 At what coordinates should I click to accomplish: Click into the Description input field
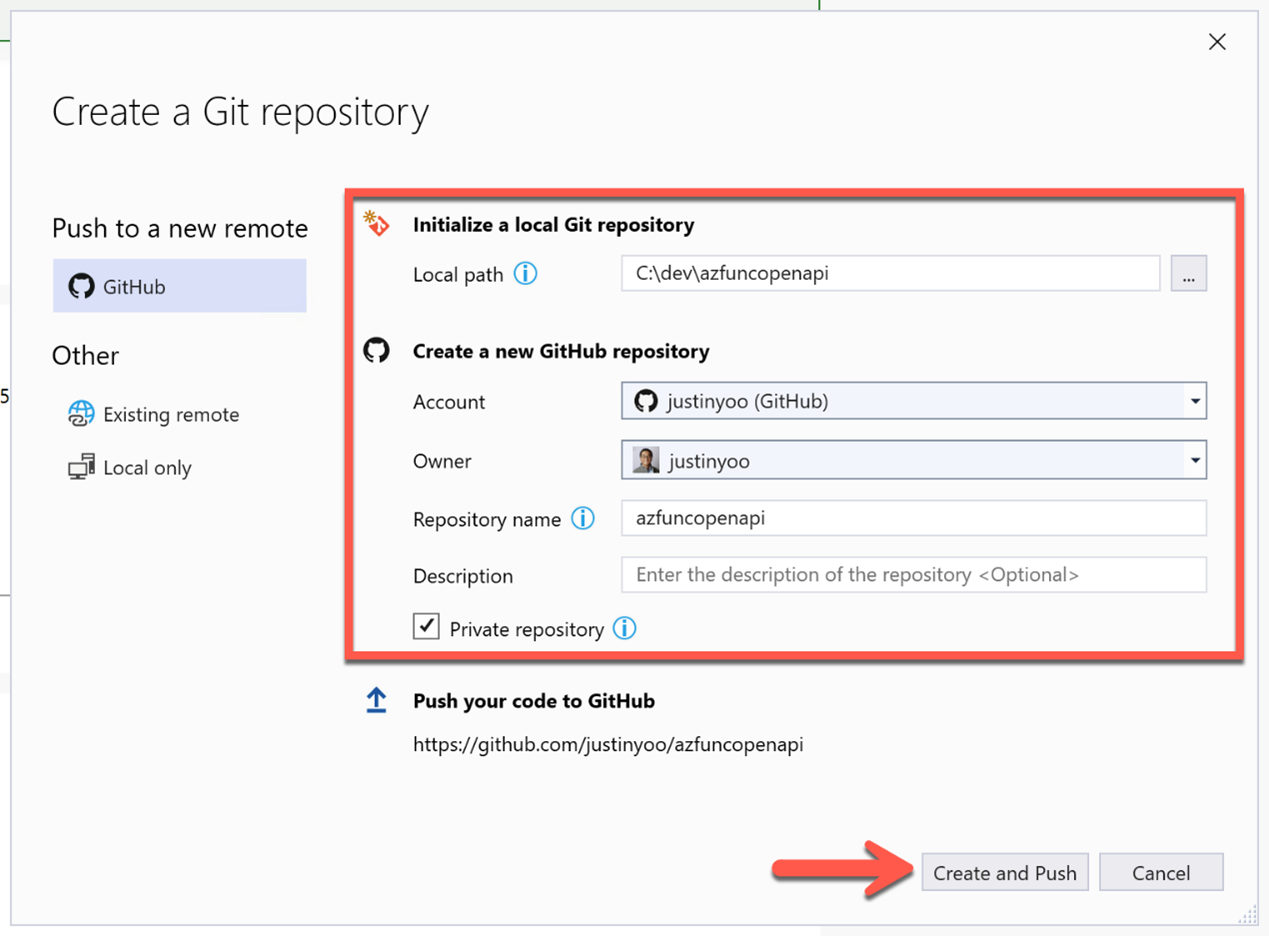tap(914, 575)
